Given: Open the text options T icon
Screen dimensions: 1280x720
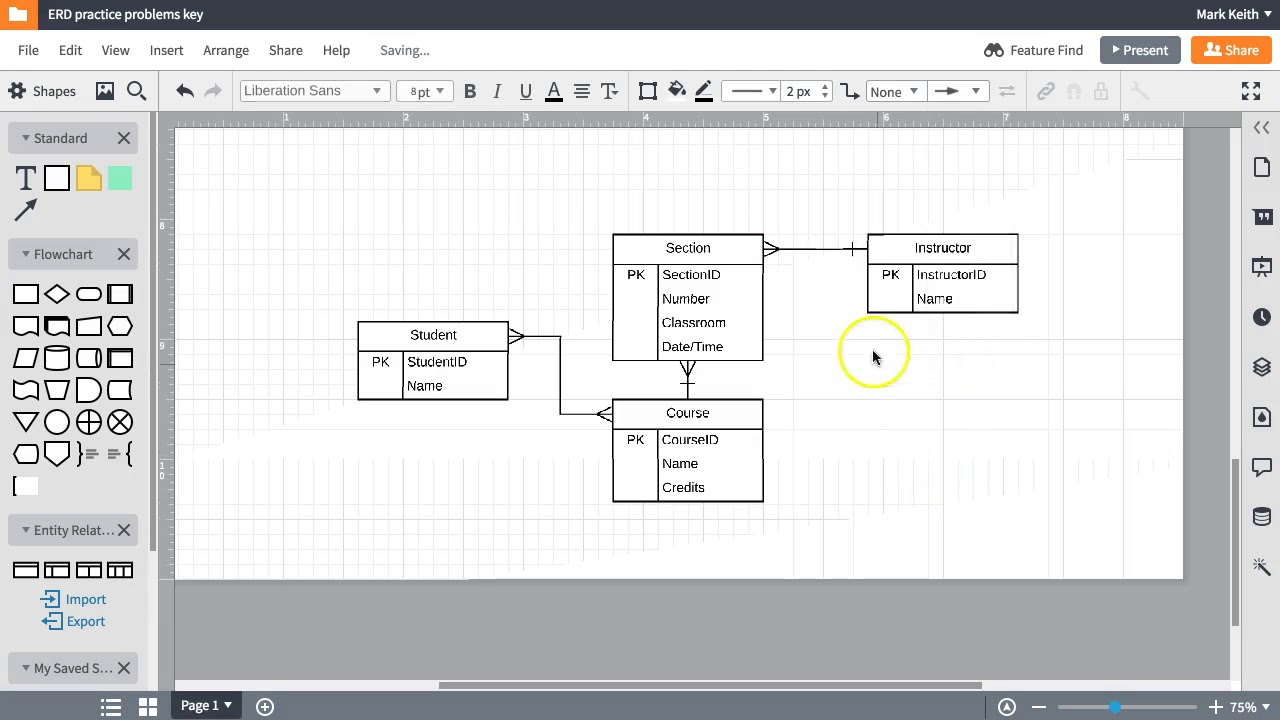Looking at the screenshot, I should pos(609,91).
